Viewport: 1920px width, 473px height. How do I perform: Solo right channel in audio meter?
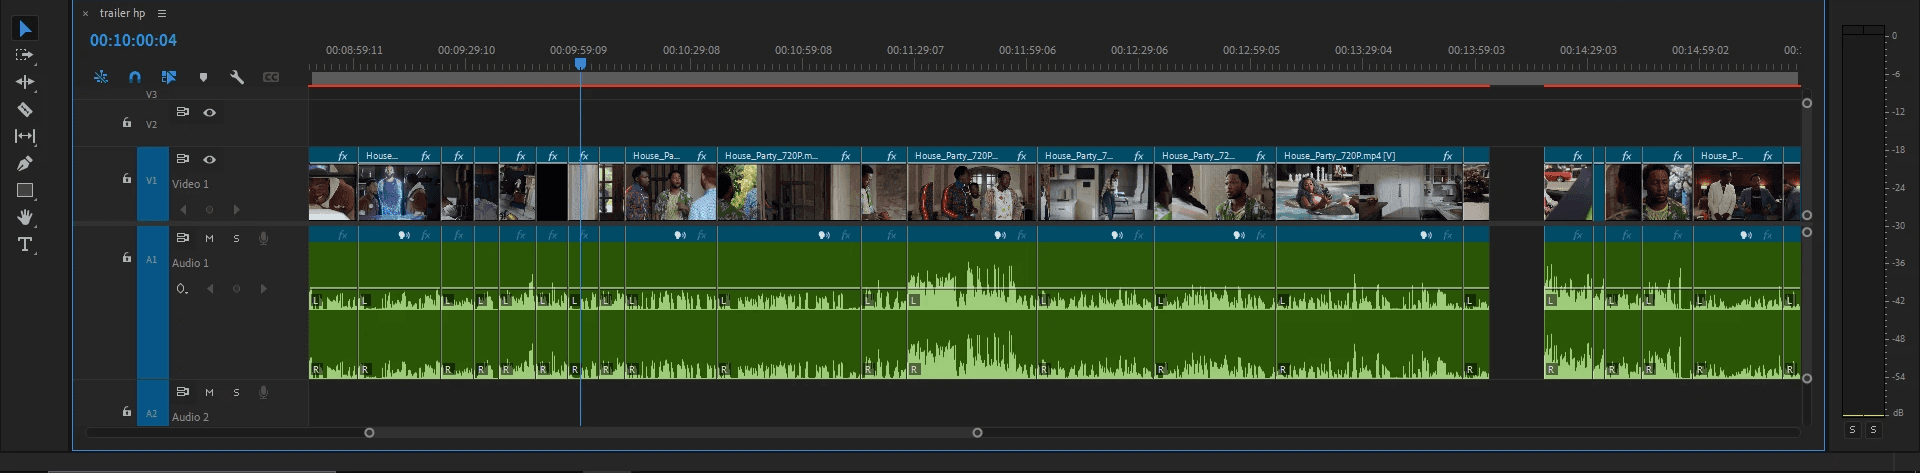1873,429
